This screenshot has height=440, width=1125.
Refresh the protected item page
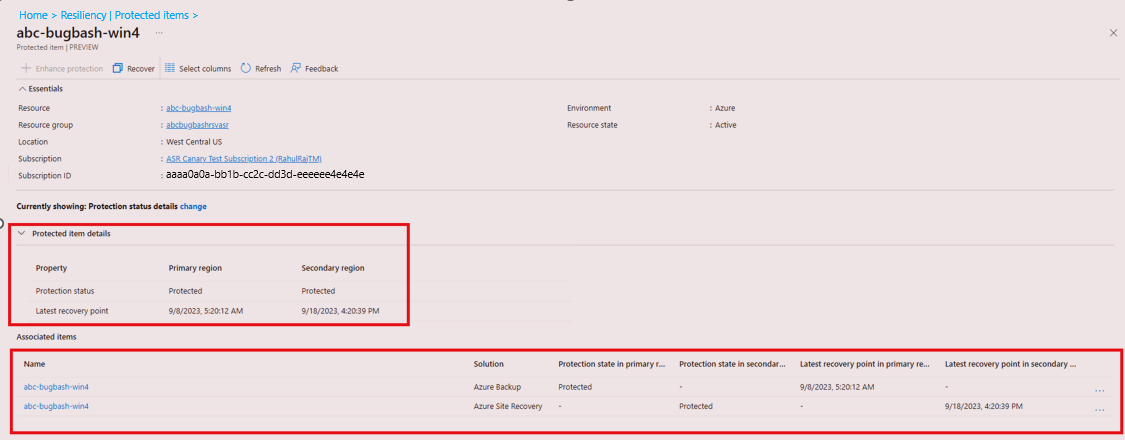pyautogui.click(x=260, y=68)
